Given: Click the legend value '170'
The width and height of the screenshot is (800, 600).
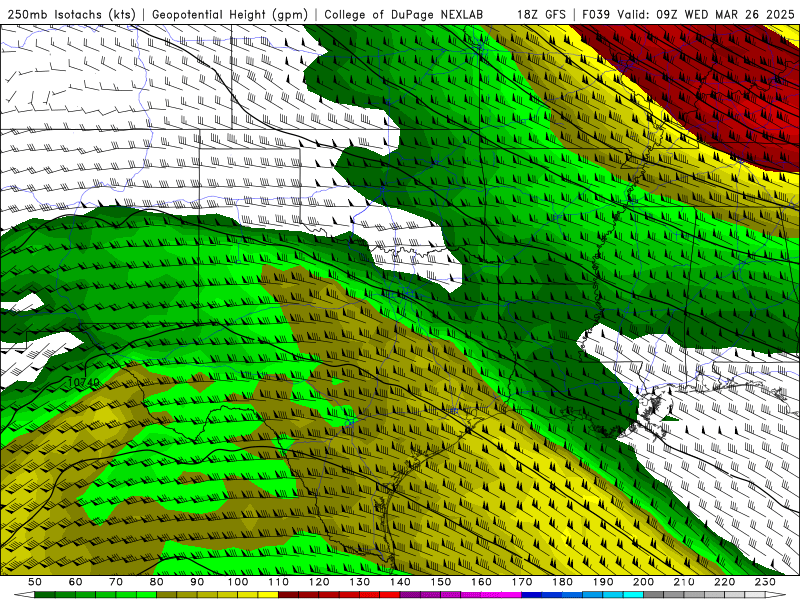Looking at the screenshot, I should pos(522,582).
